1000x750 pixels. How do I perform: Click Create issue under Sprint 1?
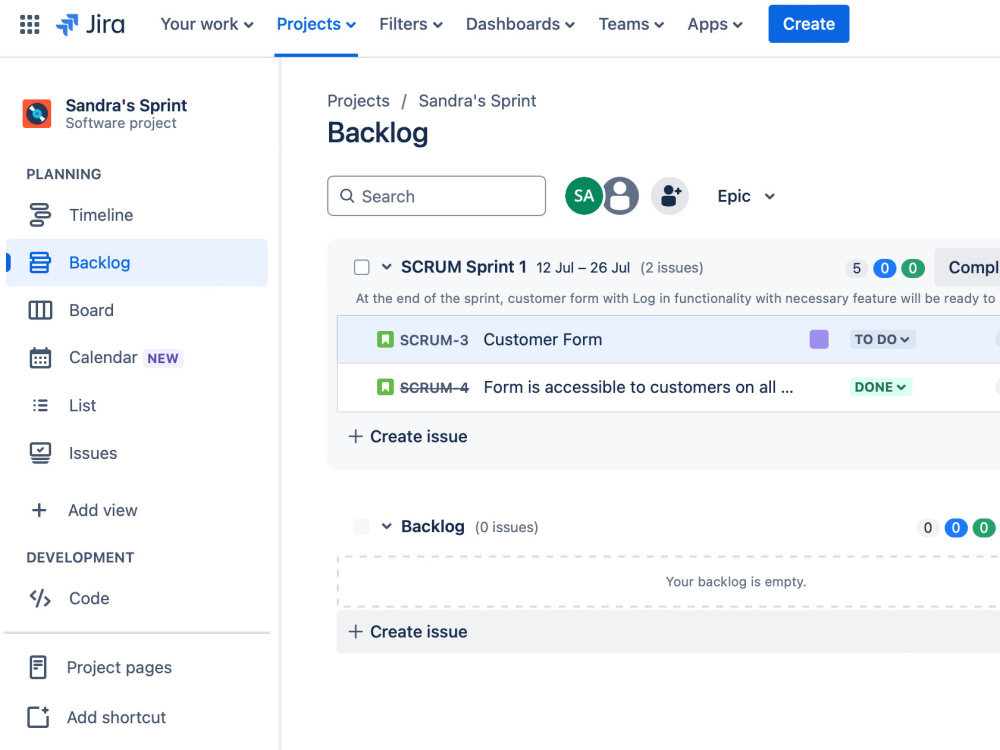[408, 437]
